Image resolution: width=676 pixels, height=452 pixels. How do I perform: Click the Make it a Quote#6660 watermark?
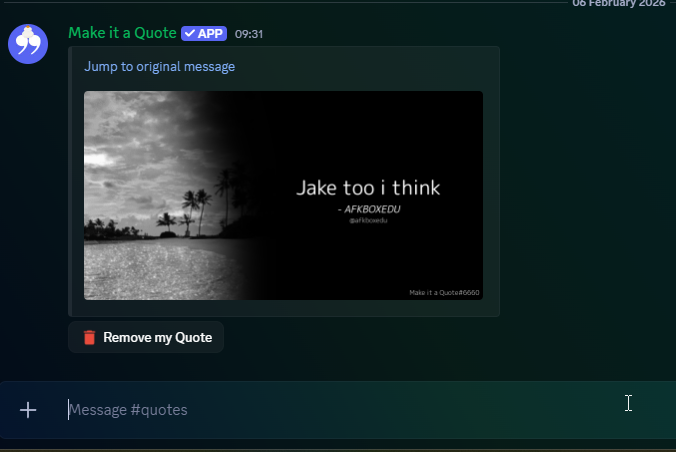444,293
